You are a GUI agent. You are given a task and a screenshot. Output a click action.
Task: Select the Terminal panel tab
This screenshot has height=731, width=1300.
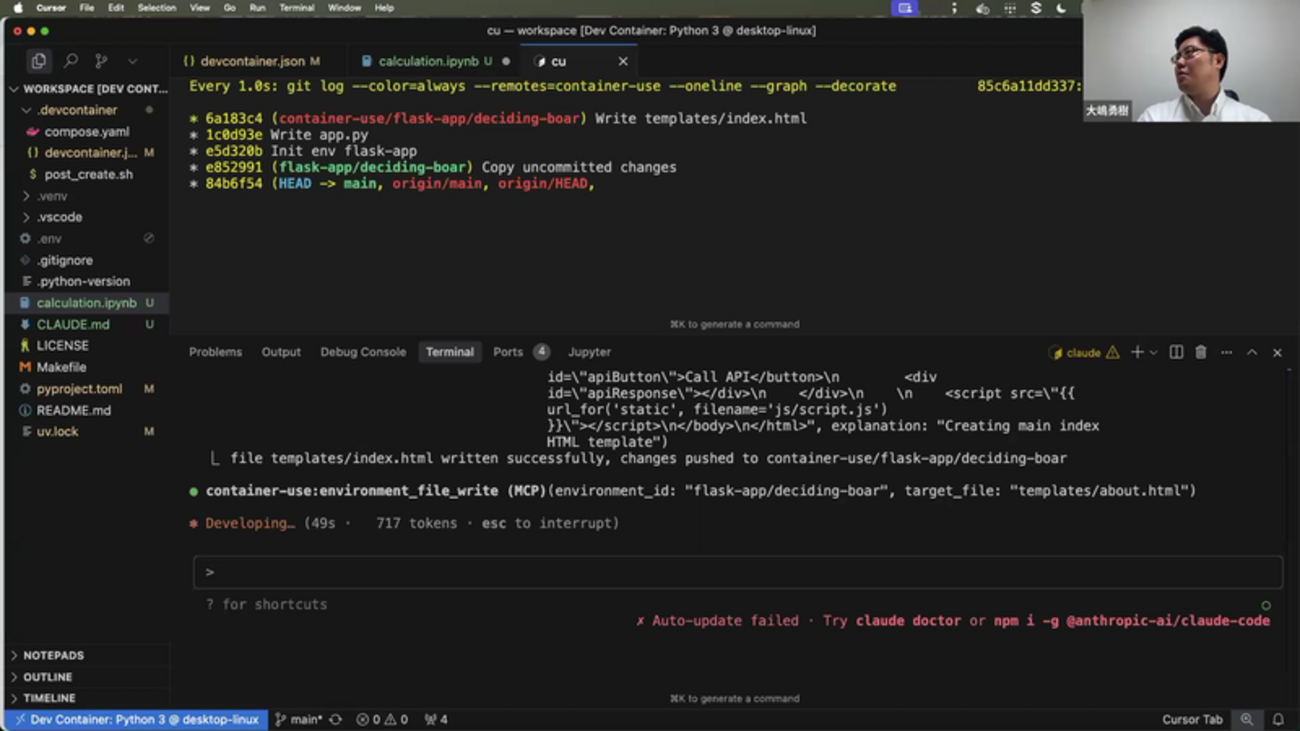pyautogui.click(x=449, y=352)
